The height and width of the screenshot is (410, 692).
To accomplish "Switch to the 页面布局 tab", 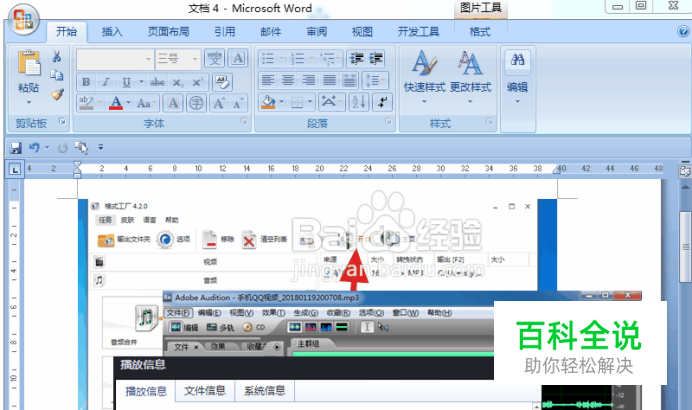I will point(168,32).
